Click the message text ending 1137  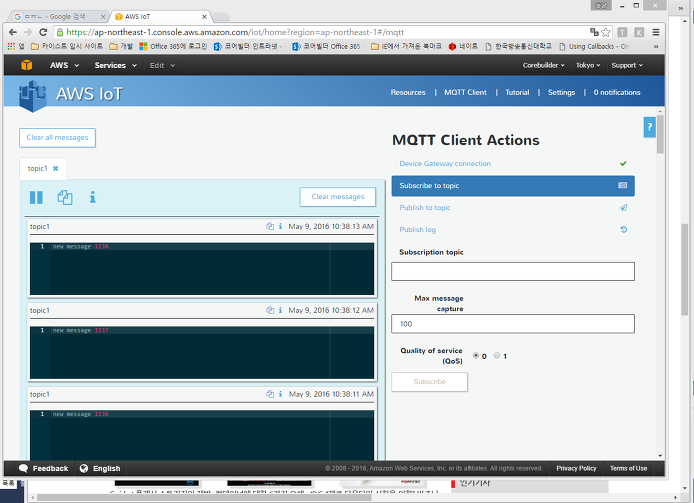80,330
